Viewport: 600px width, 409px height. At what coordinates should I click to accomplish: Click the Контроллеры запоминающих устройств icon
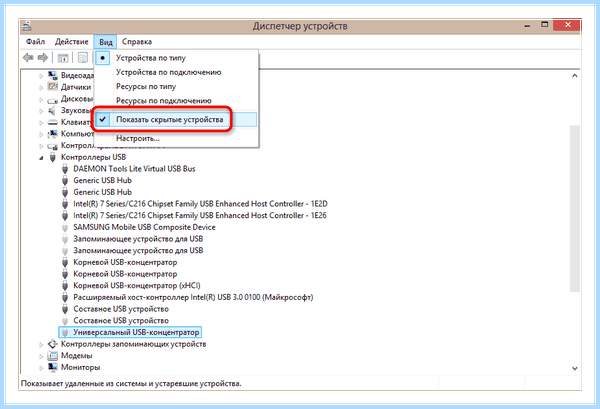(x=52, y=344)
